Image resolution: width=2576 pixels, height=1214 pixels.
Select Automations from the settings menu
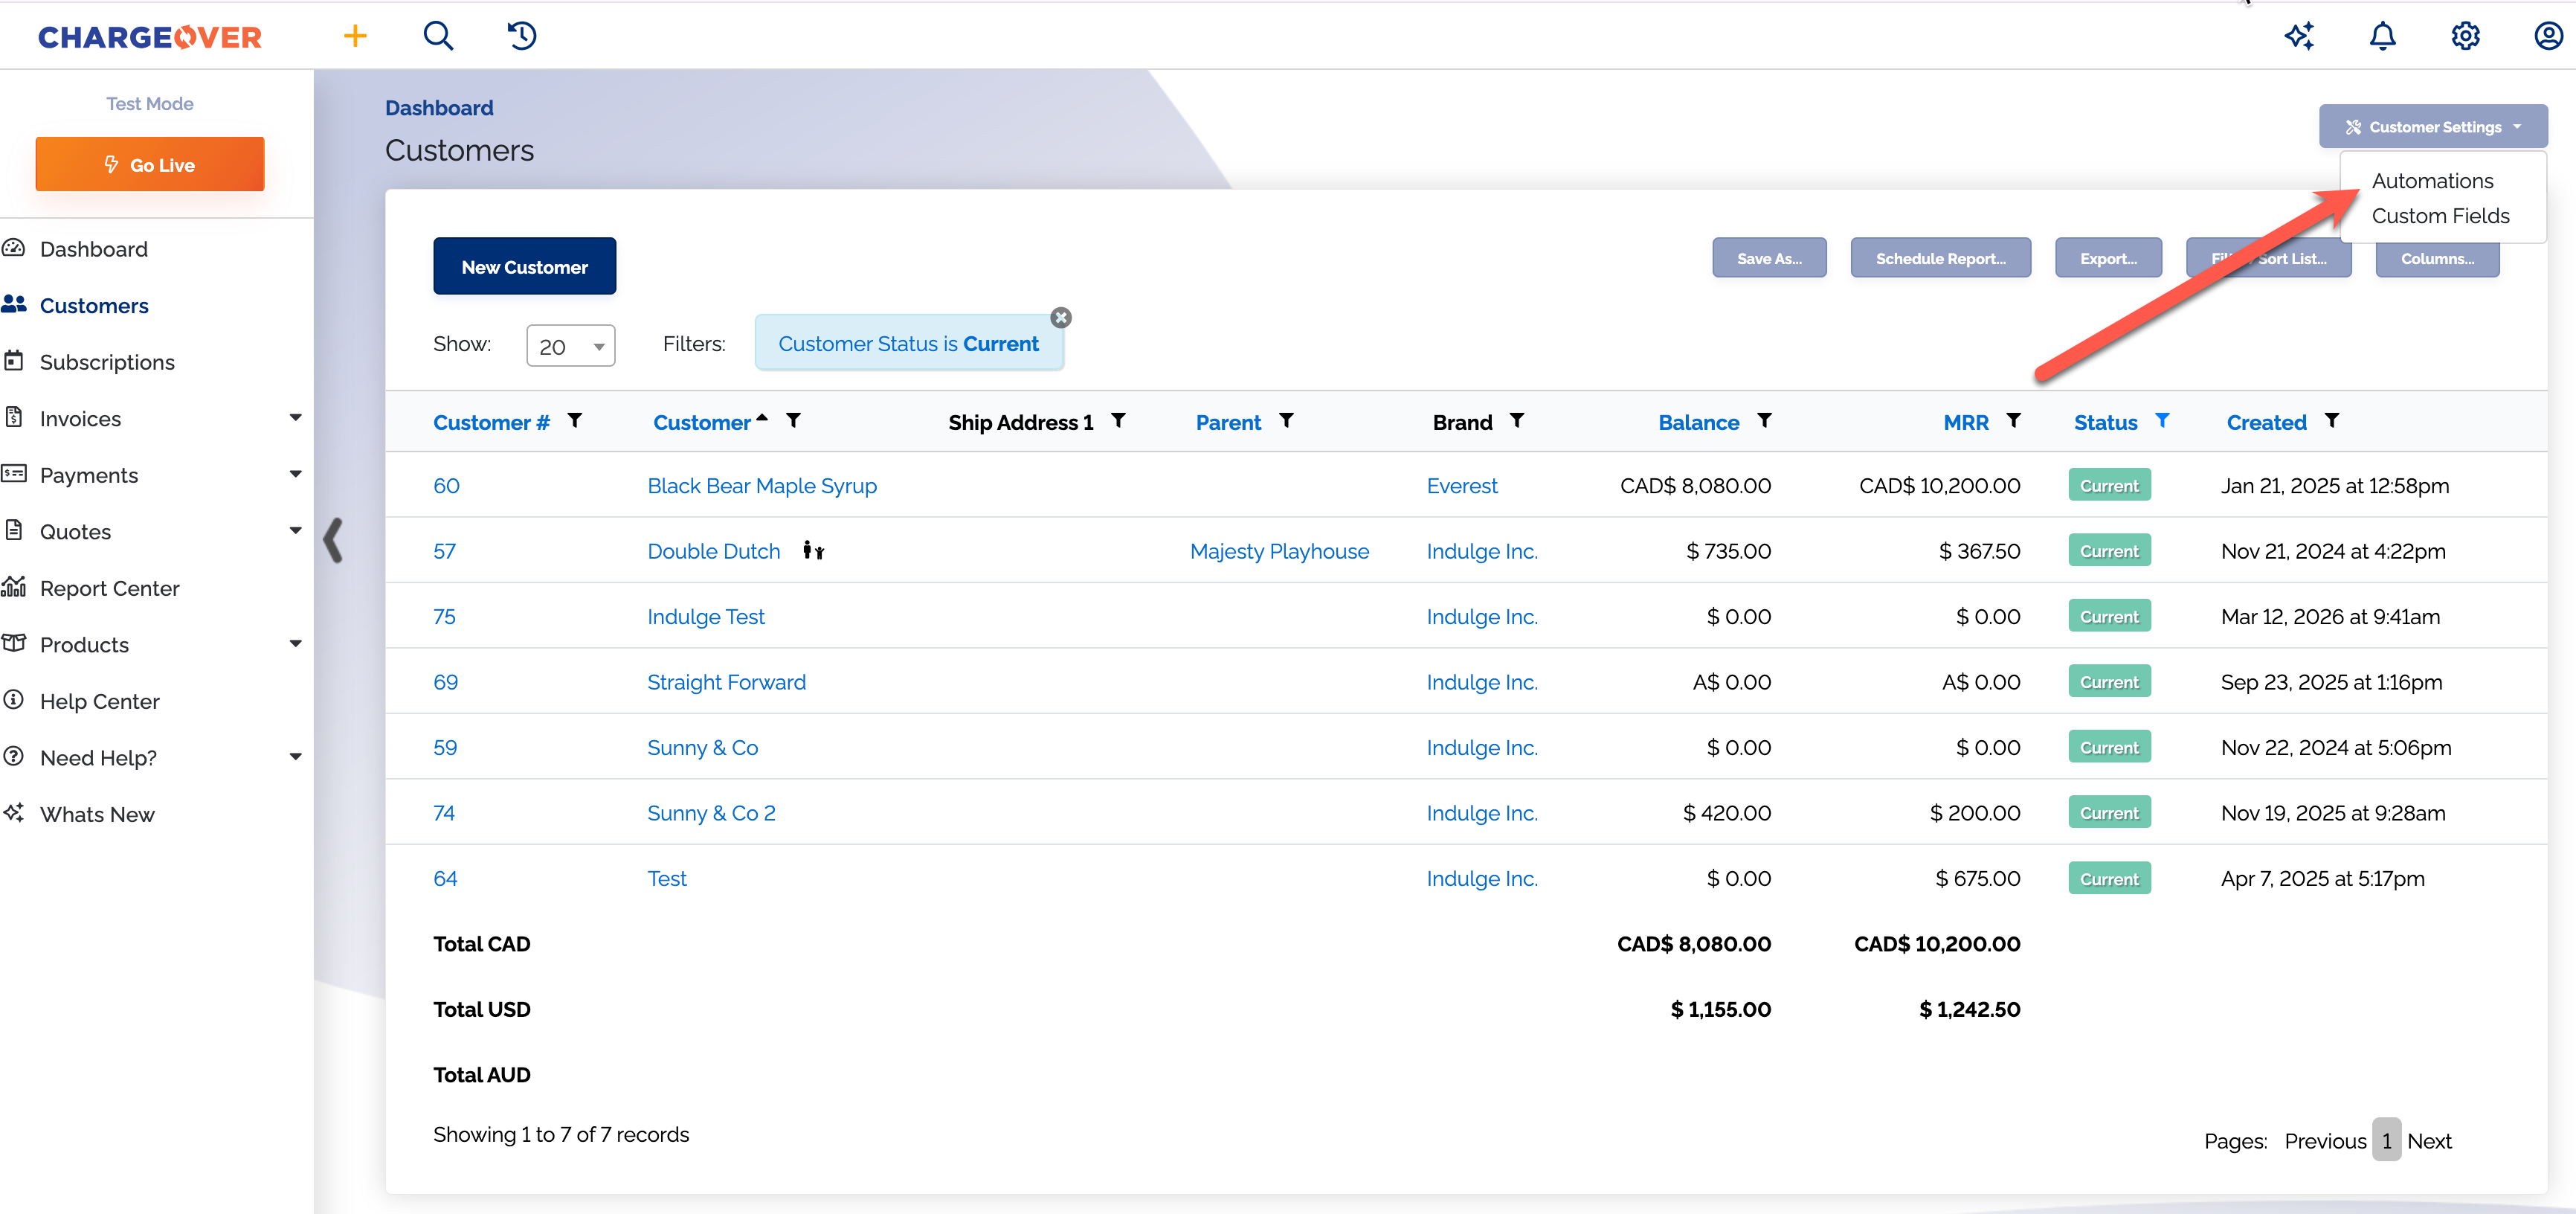pyautogui.click(x=2432, y=181)
